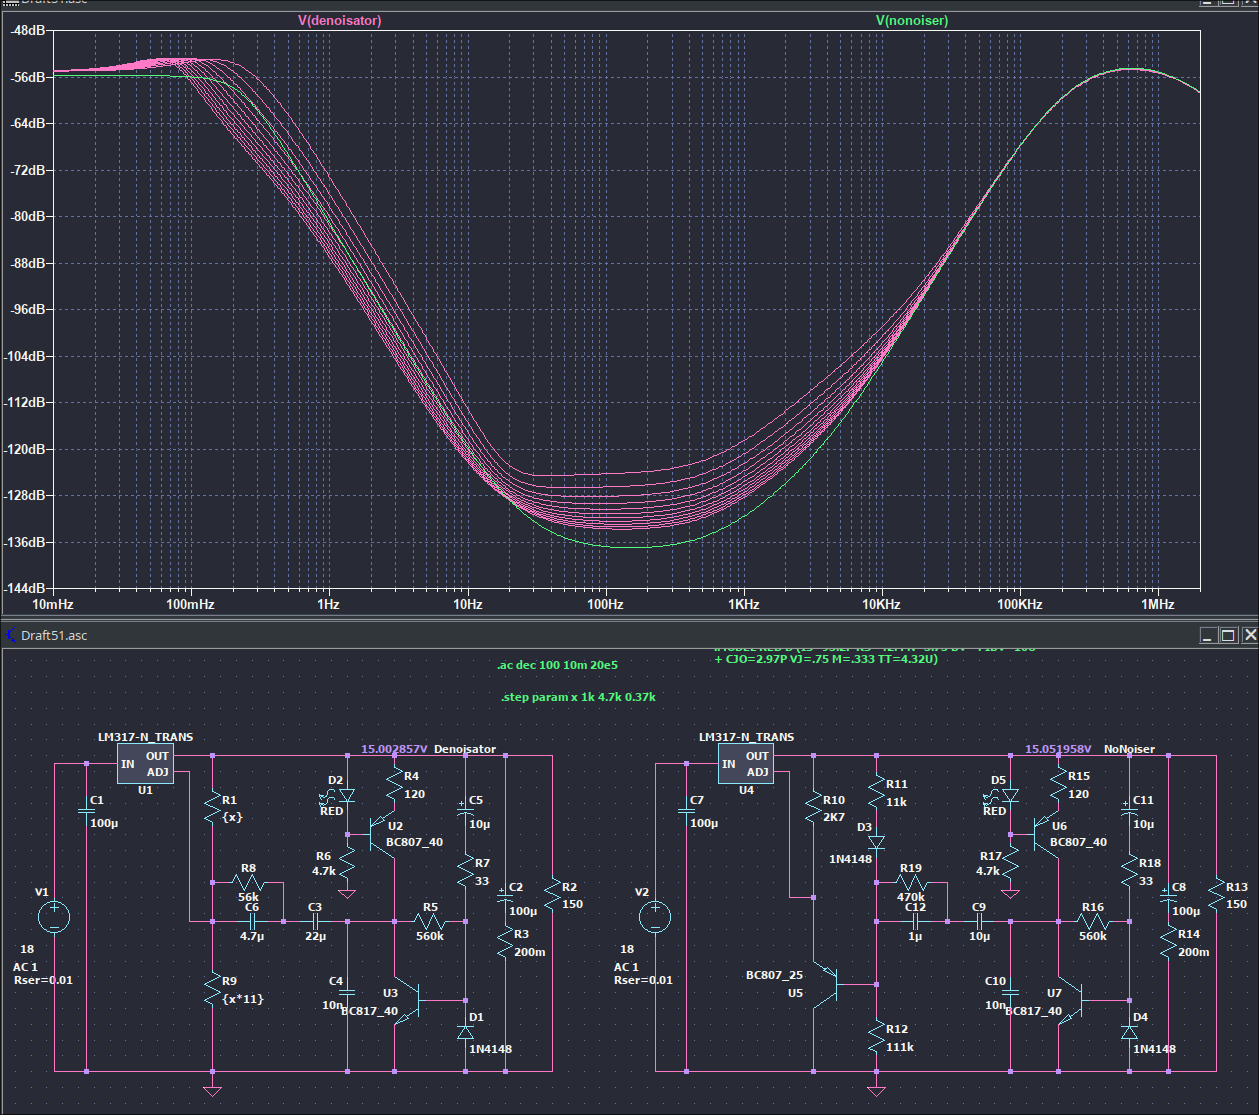This screenshot has height=1115, width=1259.
Task: Close the Draft51.asc schematic pane
Action: [1248, 635]
